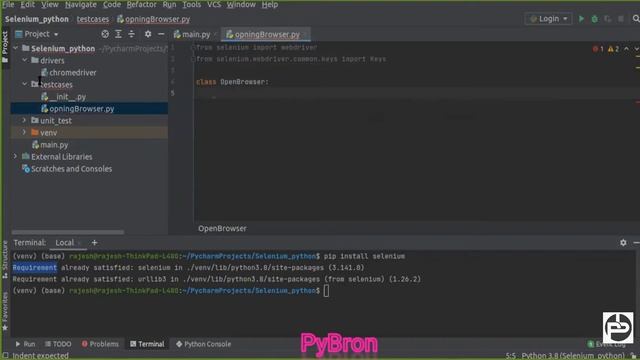Screen dimensions: 640x360
Task: Open the Help menu
Action: point(270,4)
